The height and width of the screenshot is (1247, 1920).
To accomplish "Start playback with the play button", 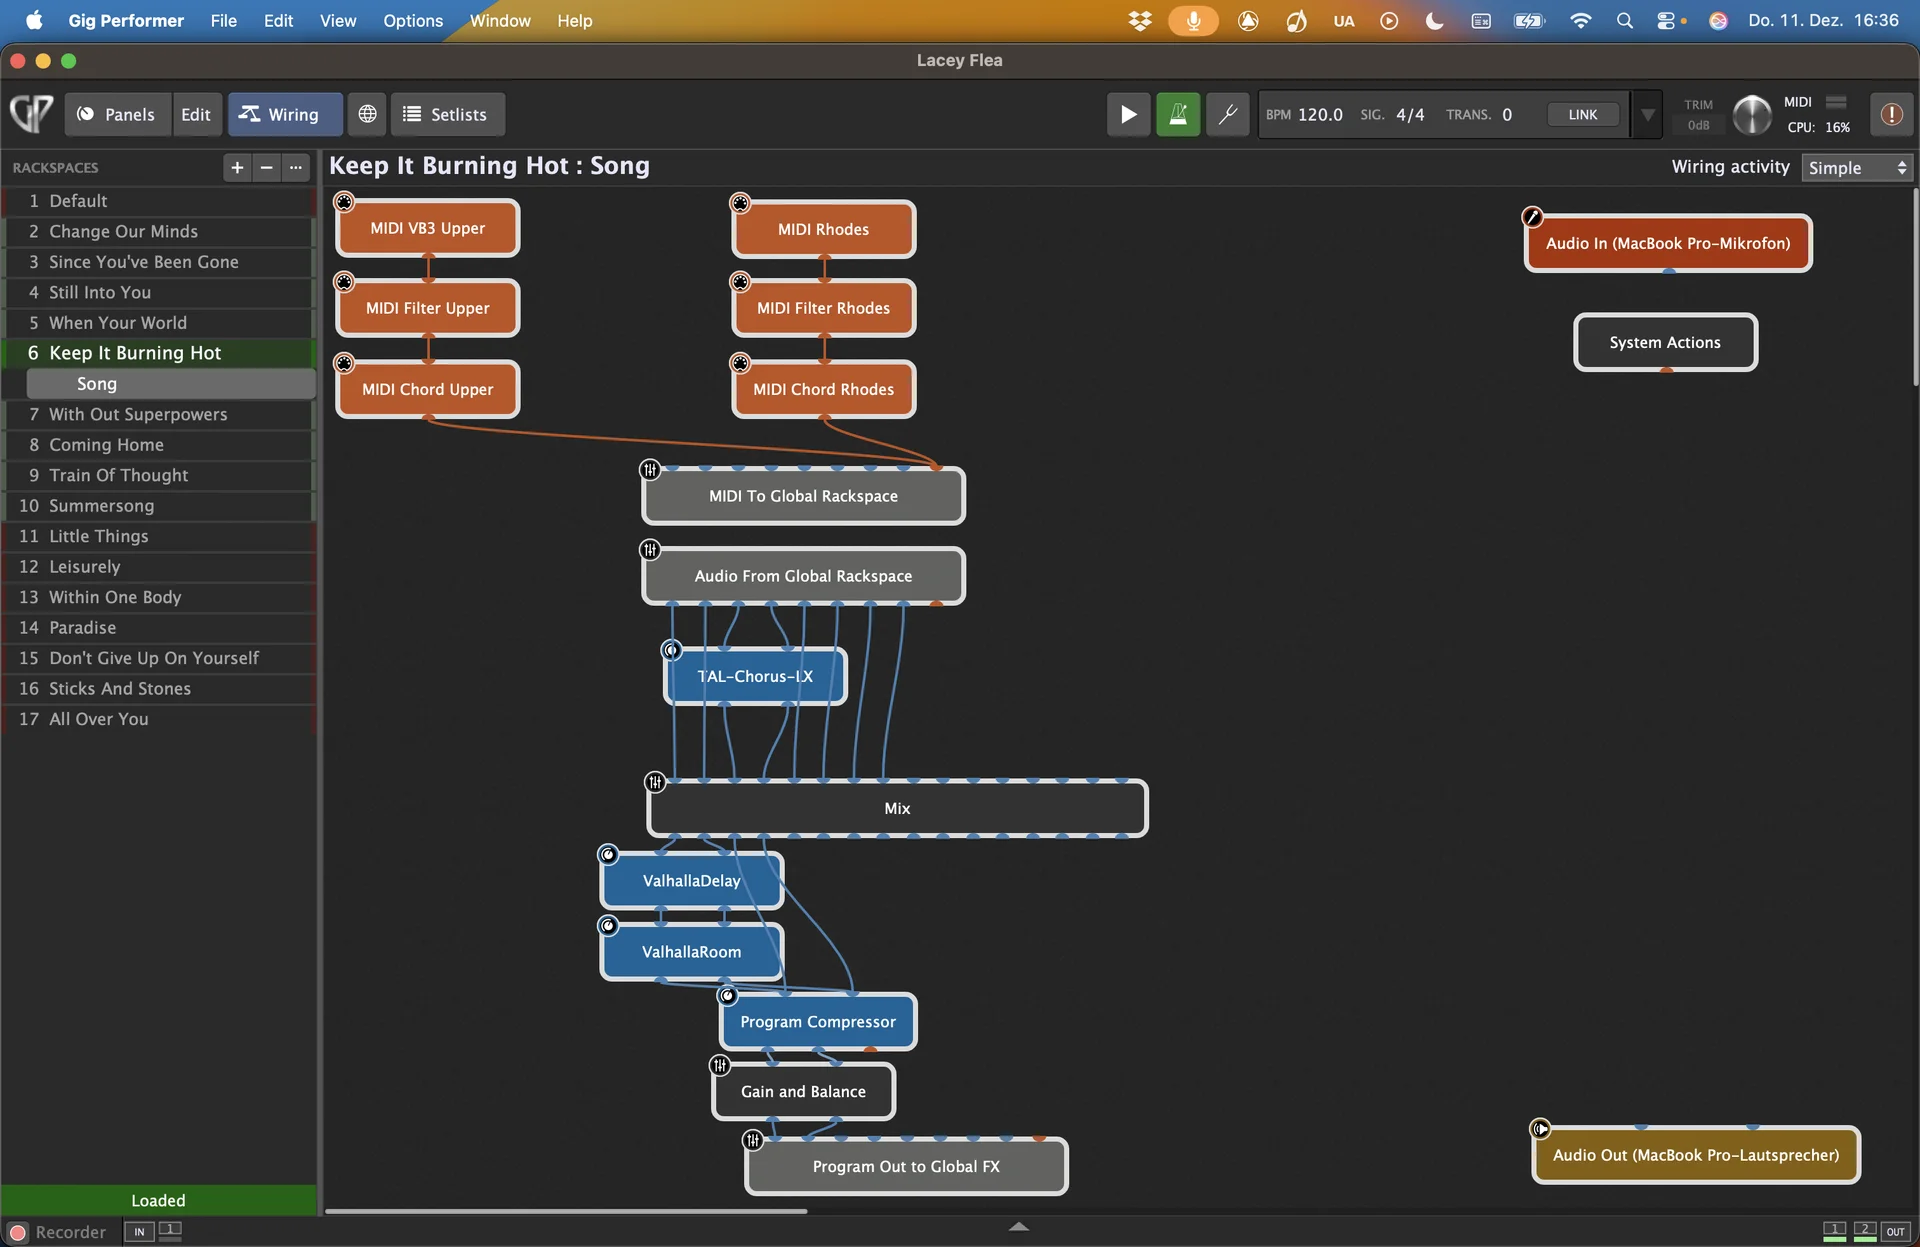I will pos(1128,114).
